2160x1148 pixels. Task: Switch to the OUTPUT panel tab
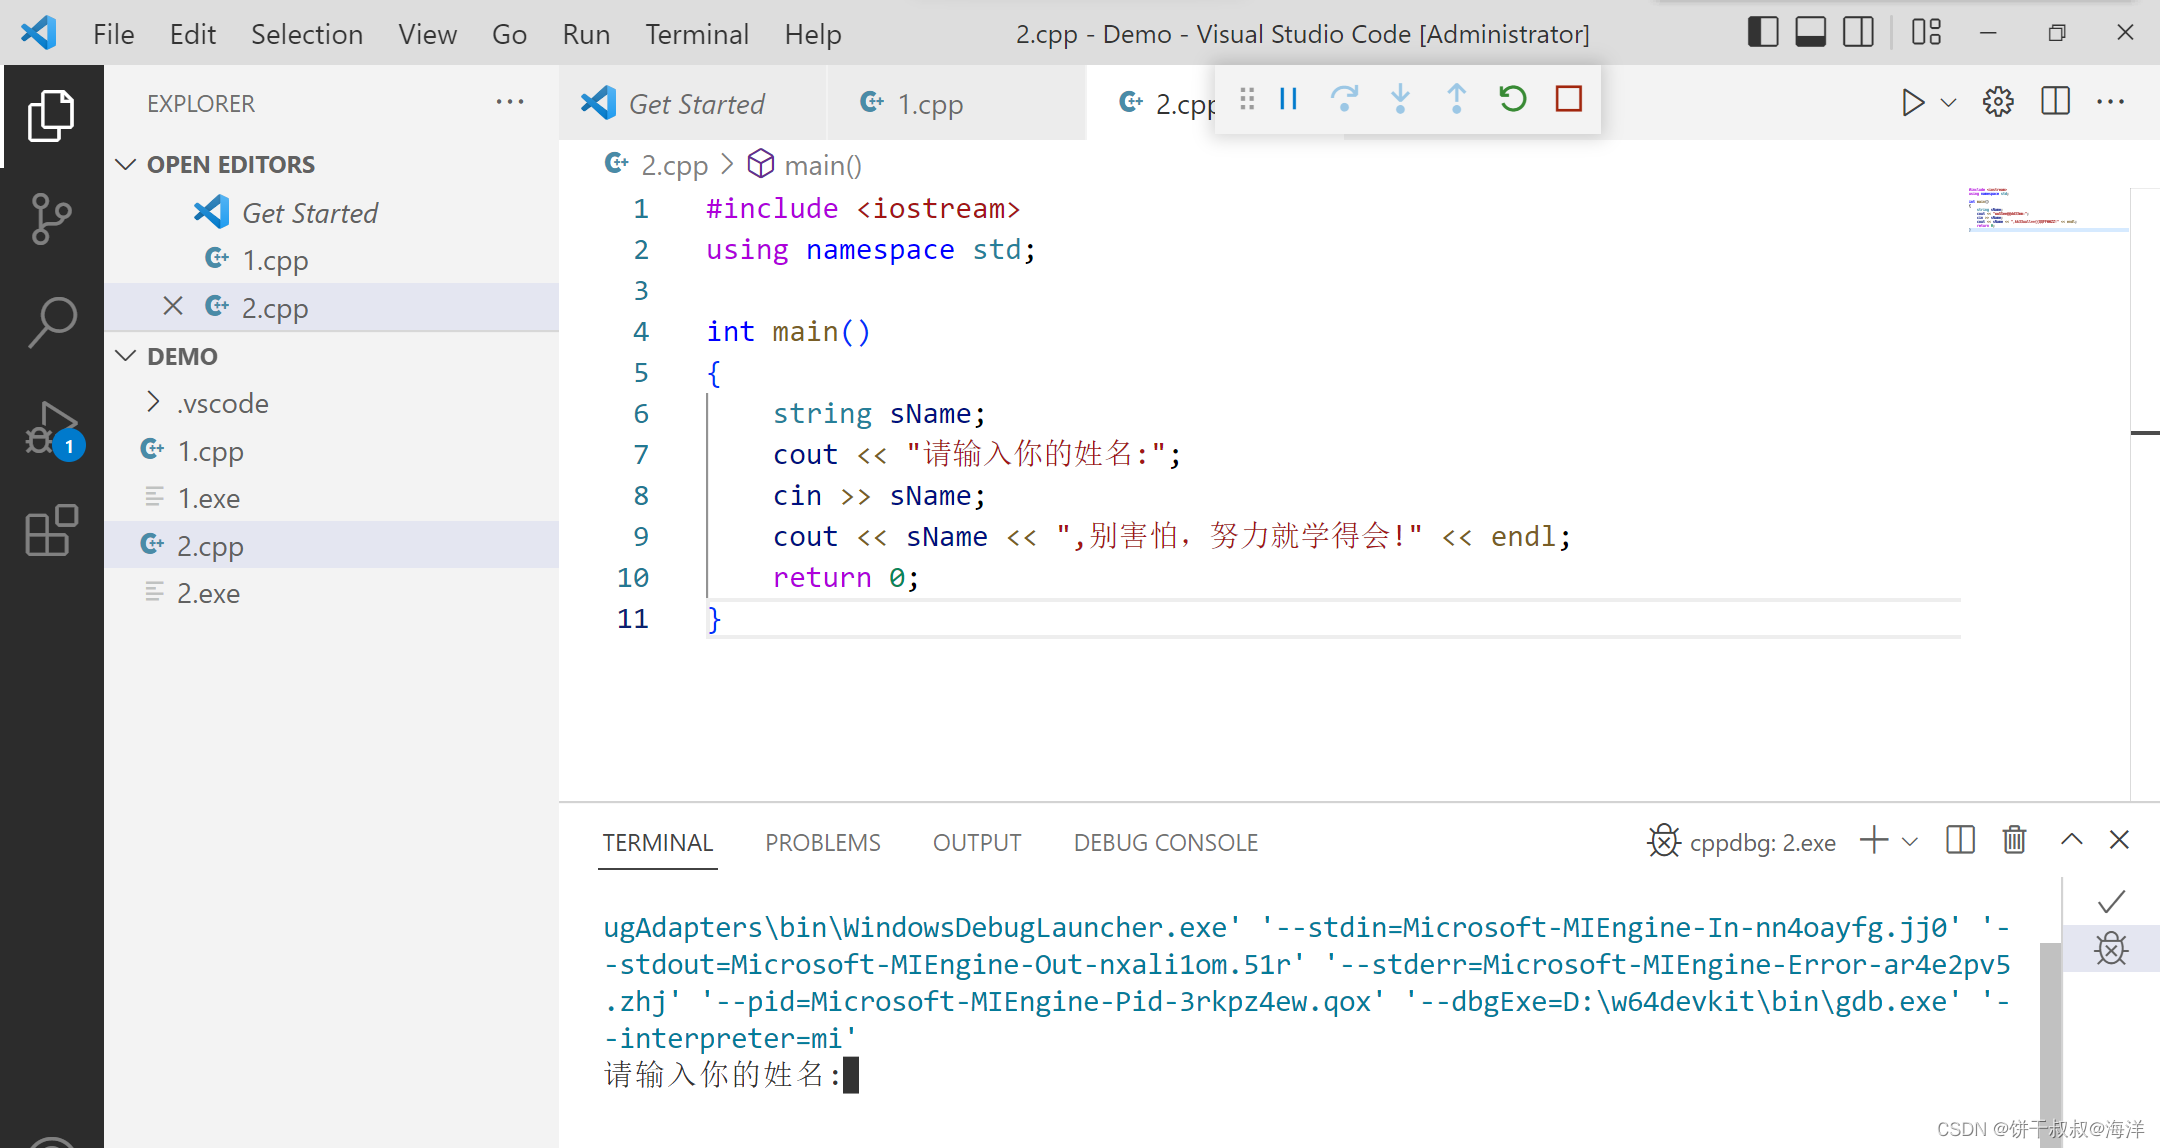coord(977,843)
